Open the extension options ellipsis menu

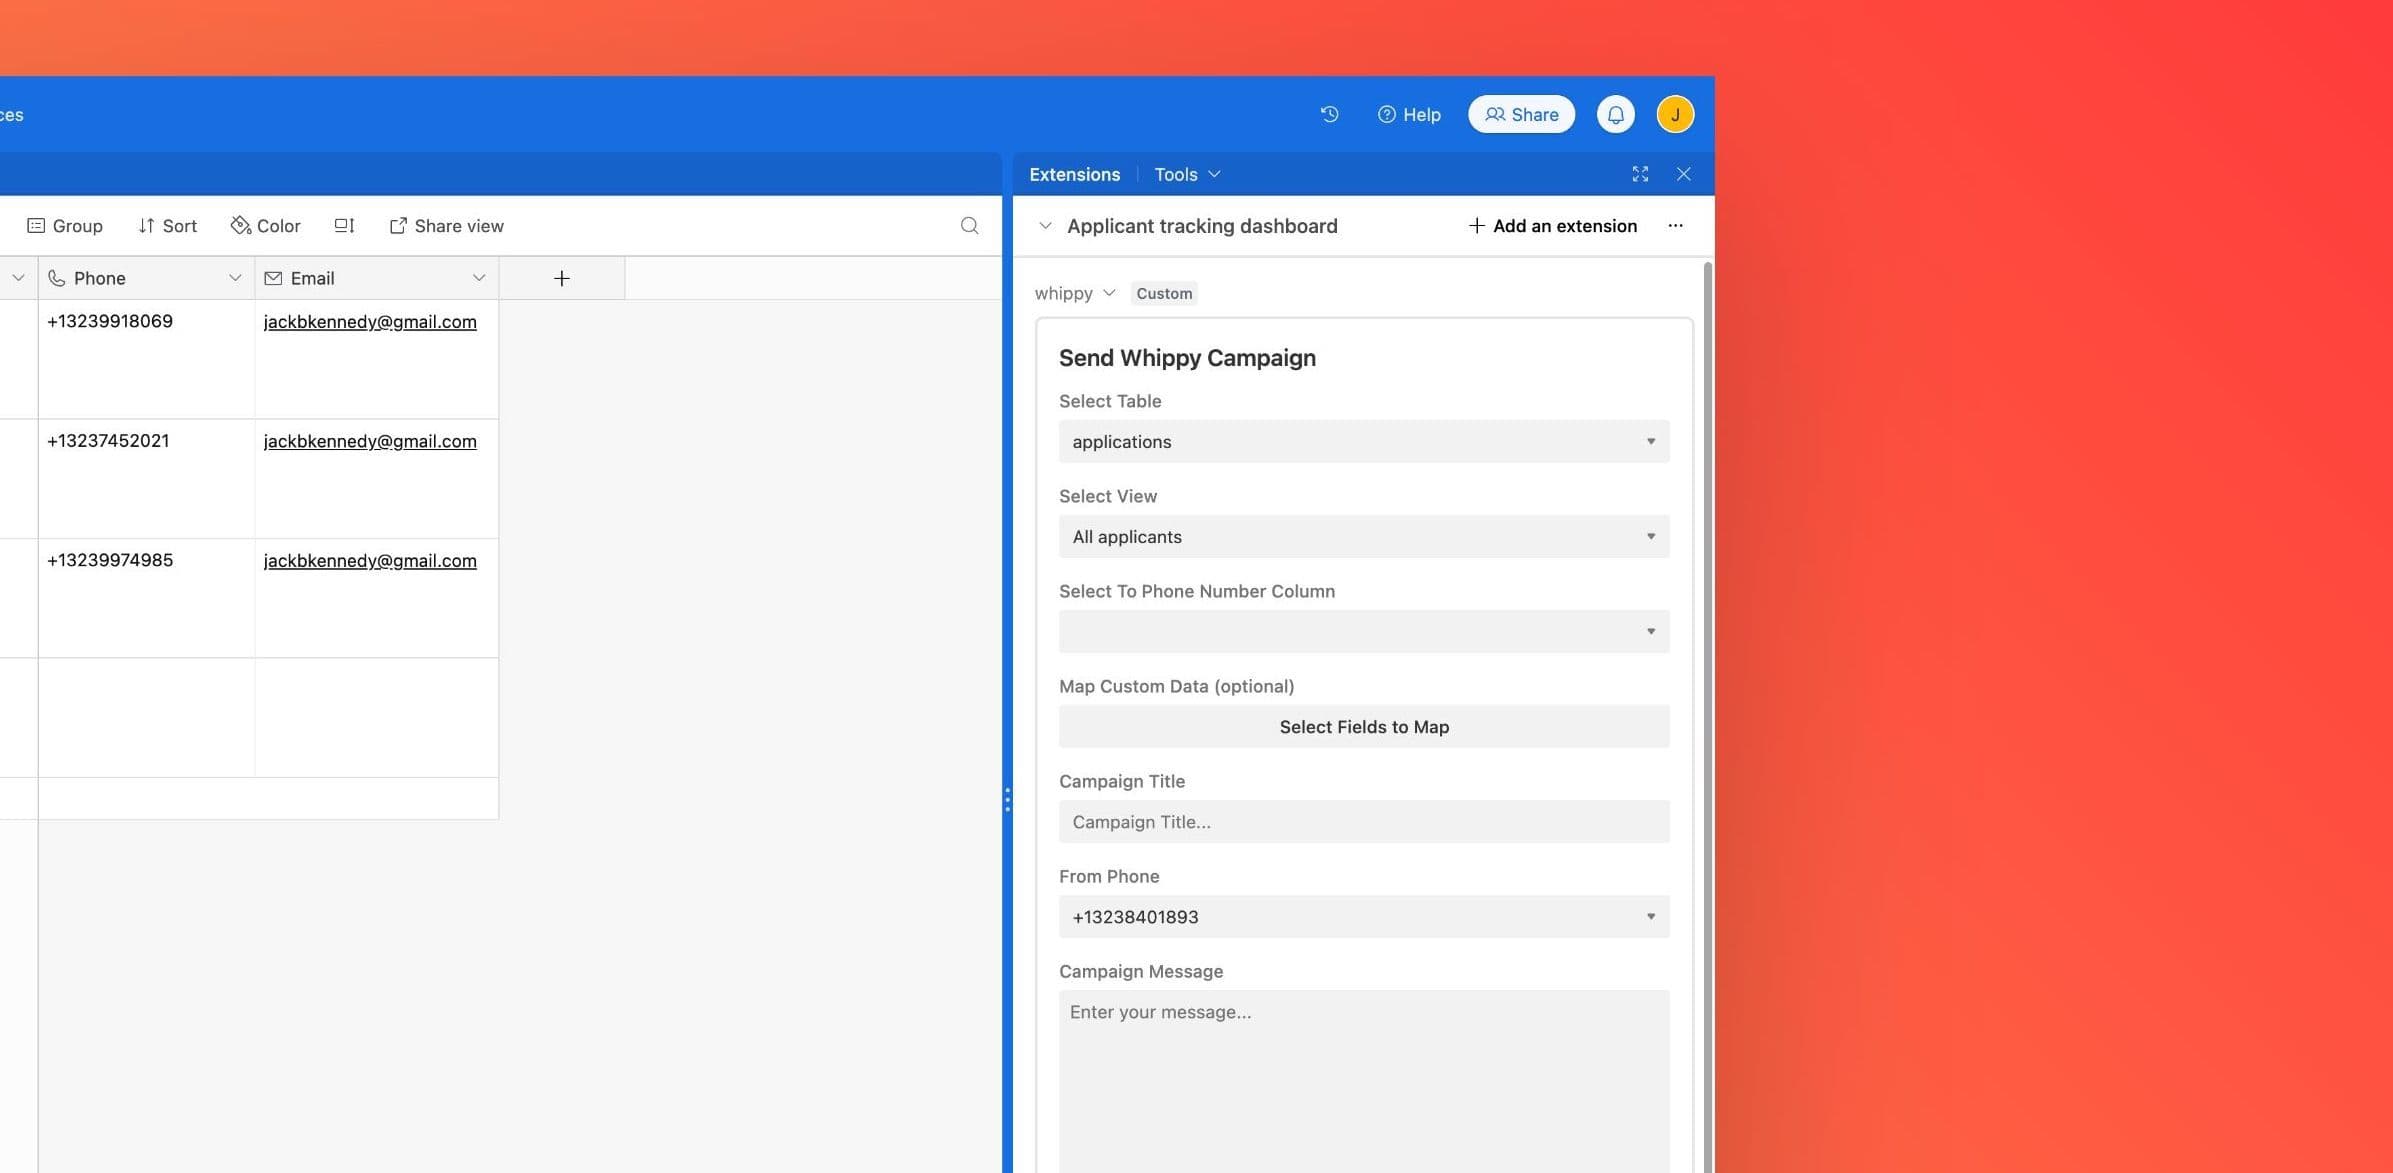[x=1675, y=225]
